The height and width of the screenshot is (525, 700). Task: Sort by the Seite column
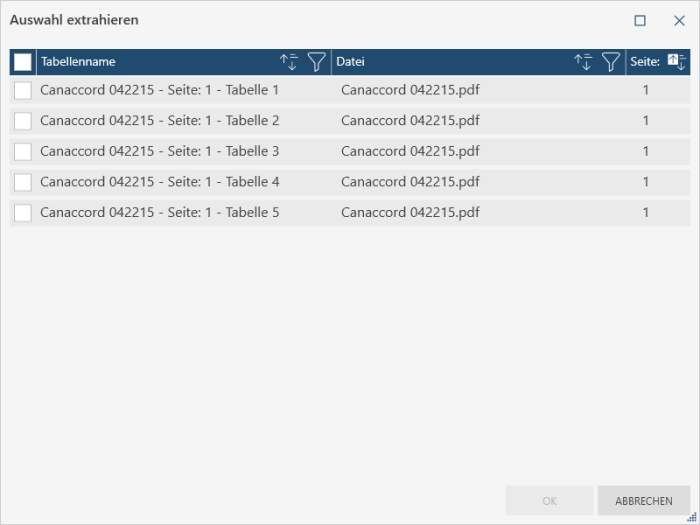(676, 62)
